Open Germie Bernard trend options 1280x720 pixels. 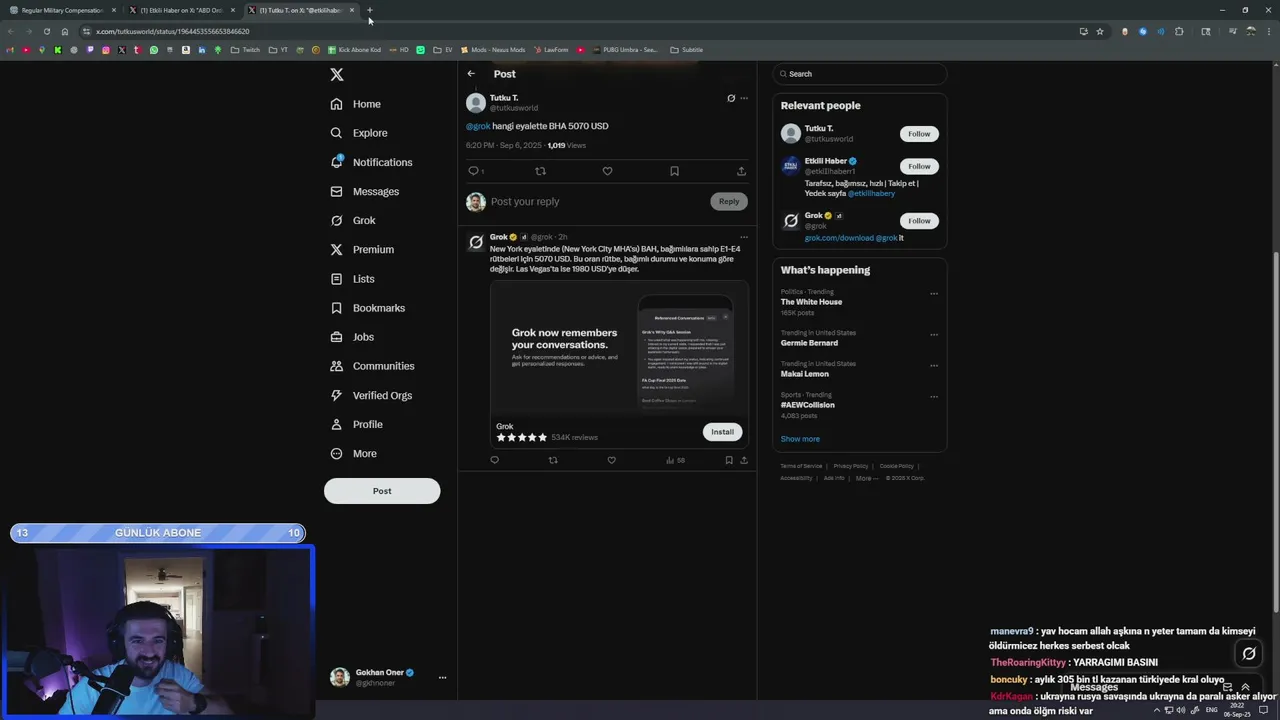[x=934, y=335]
